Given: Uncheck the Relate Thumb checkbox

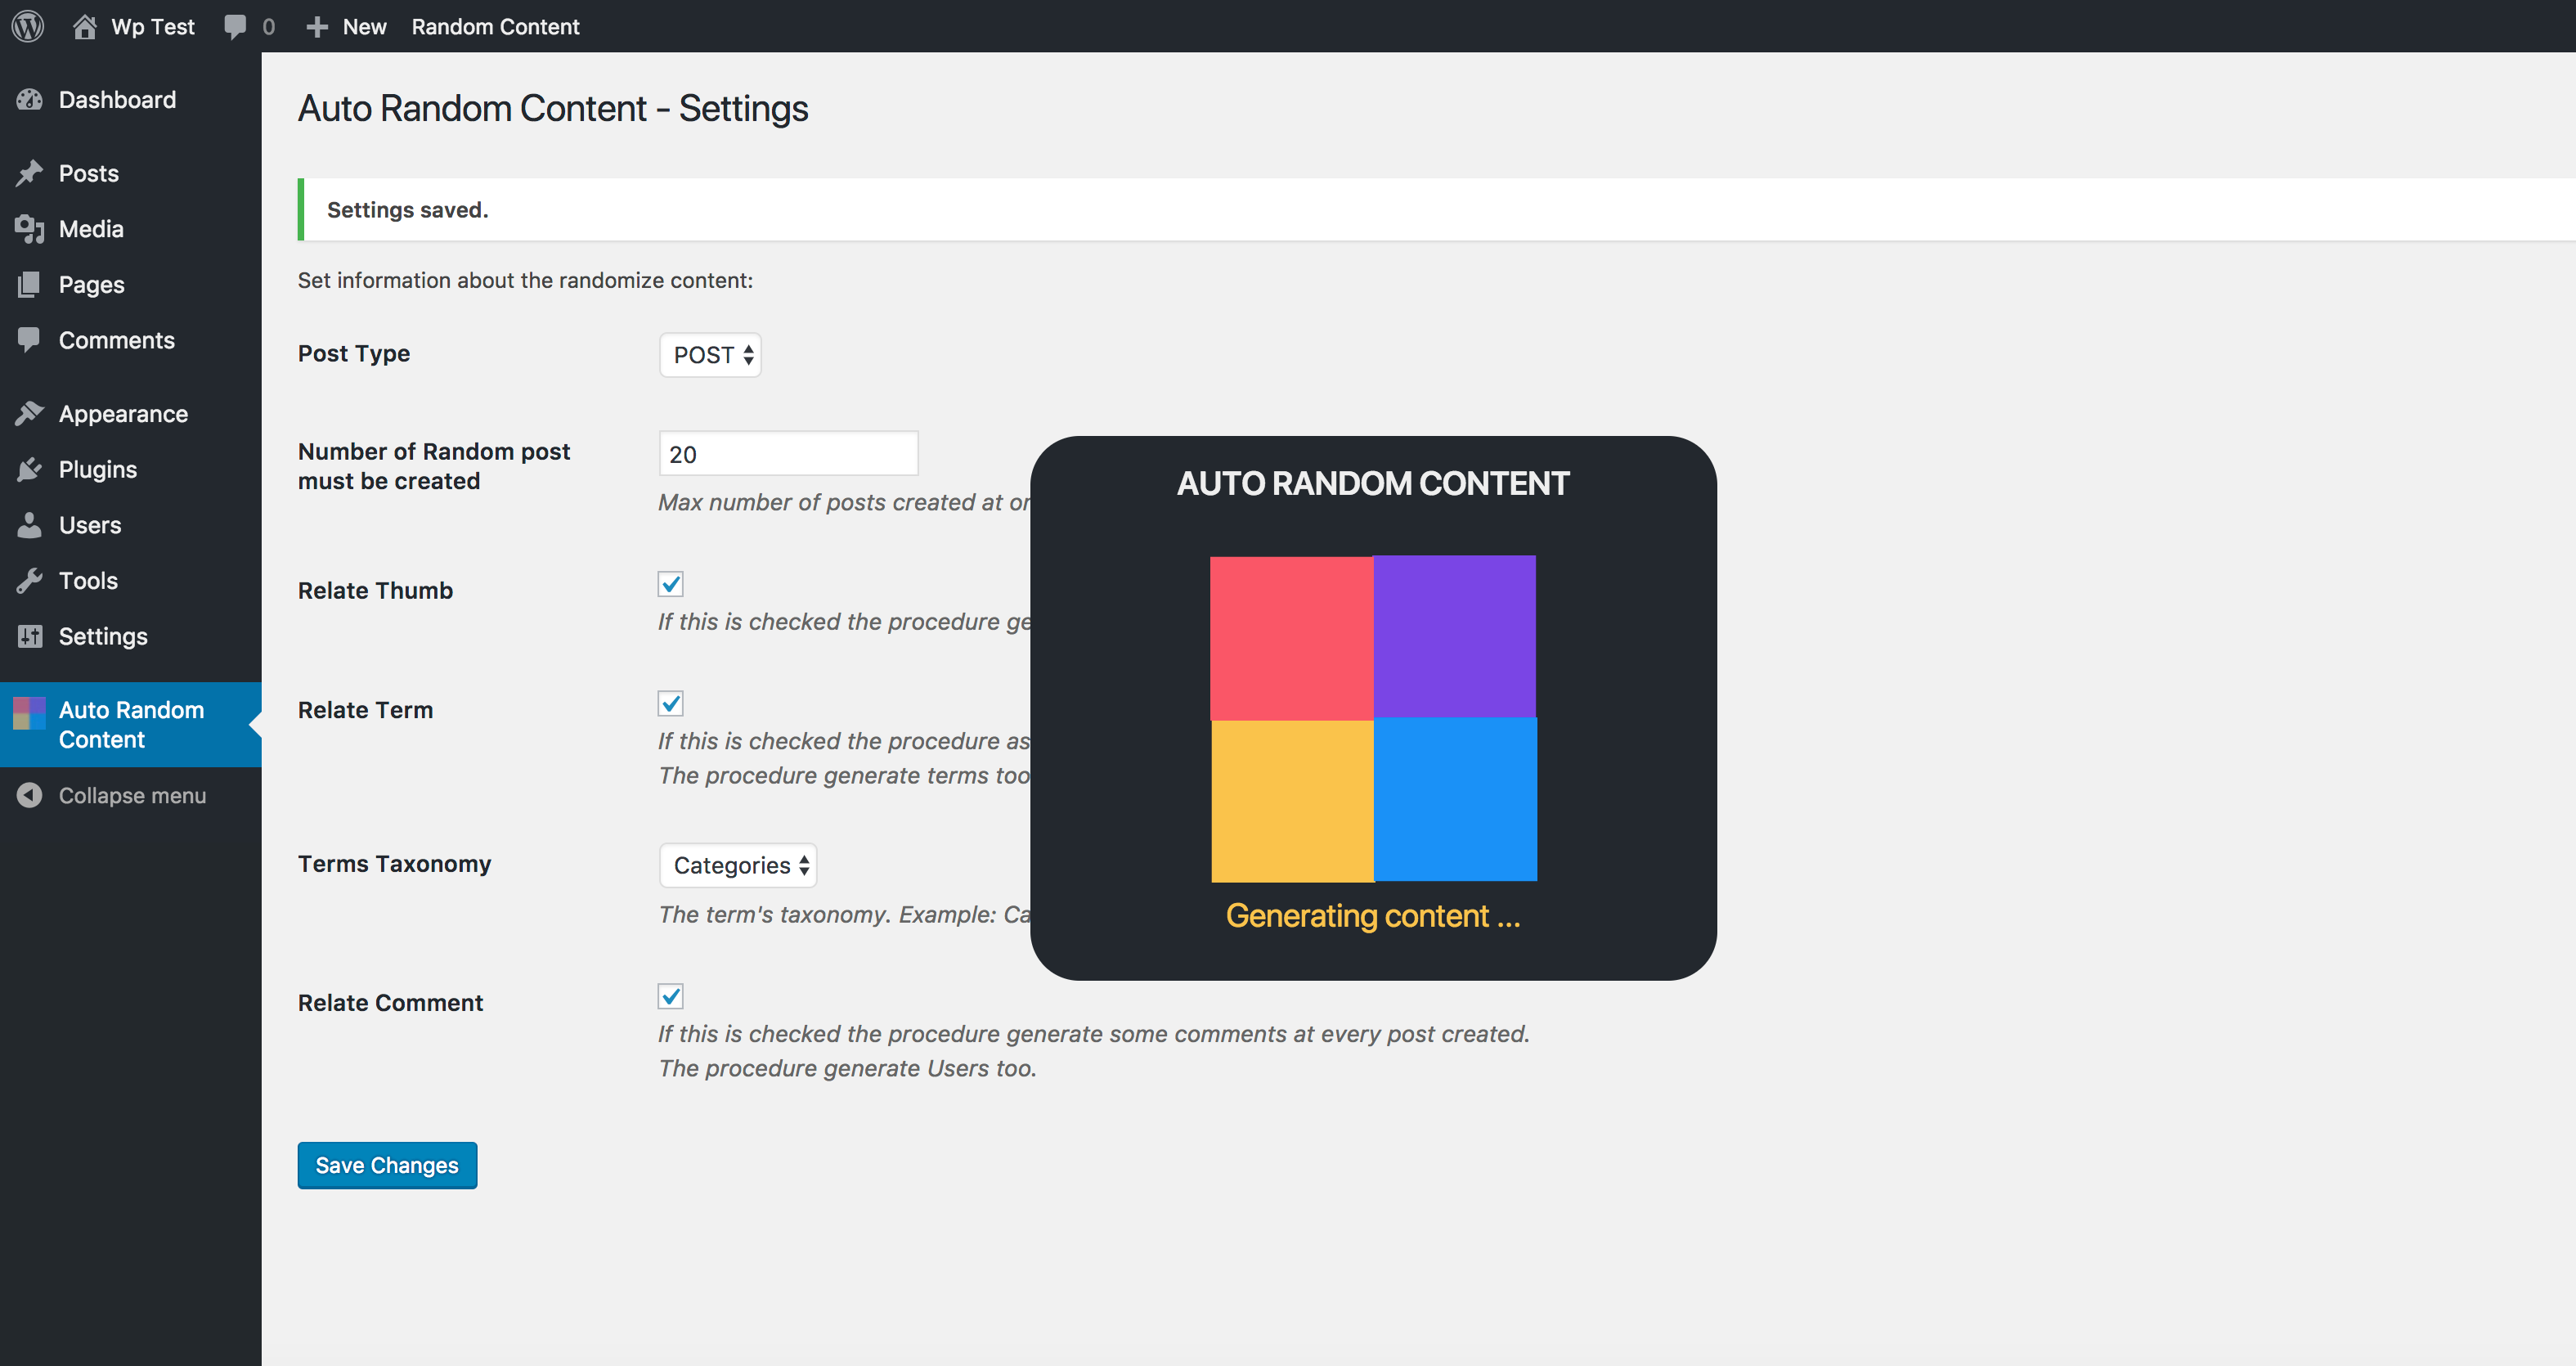Looking at the screenshot, I should [x=670, y=584].
